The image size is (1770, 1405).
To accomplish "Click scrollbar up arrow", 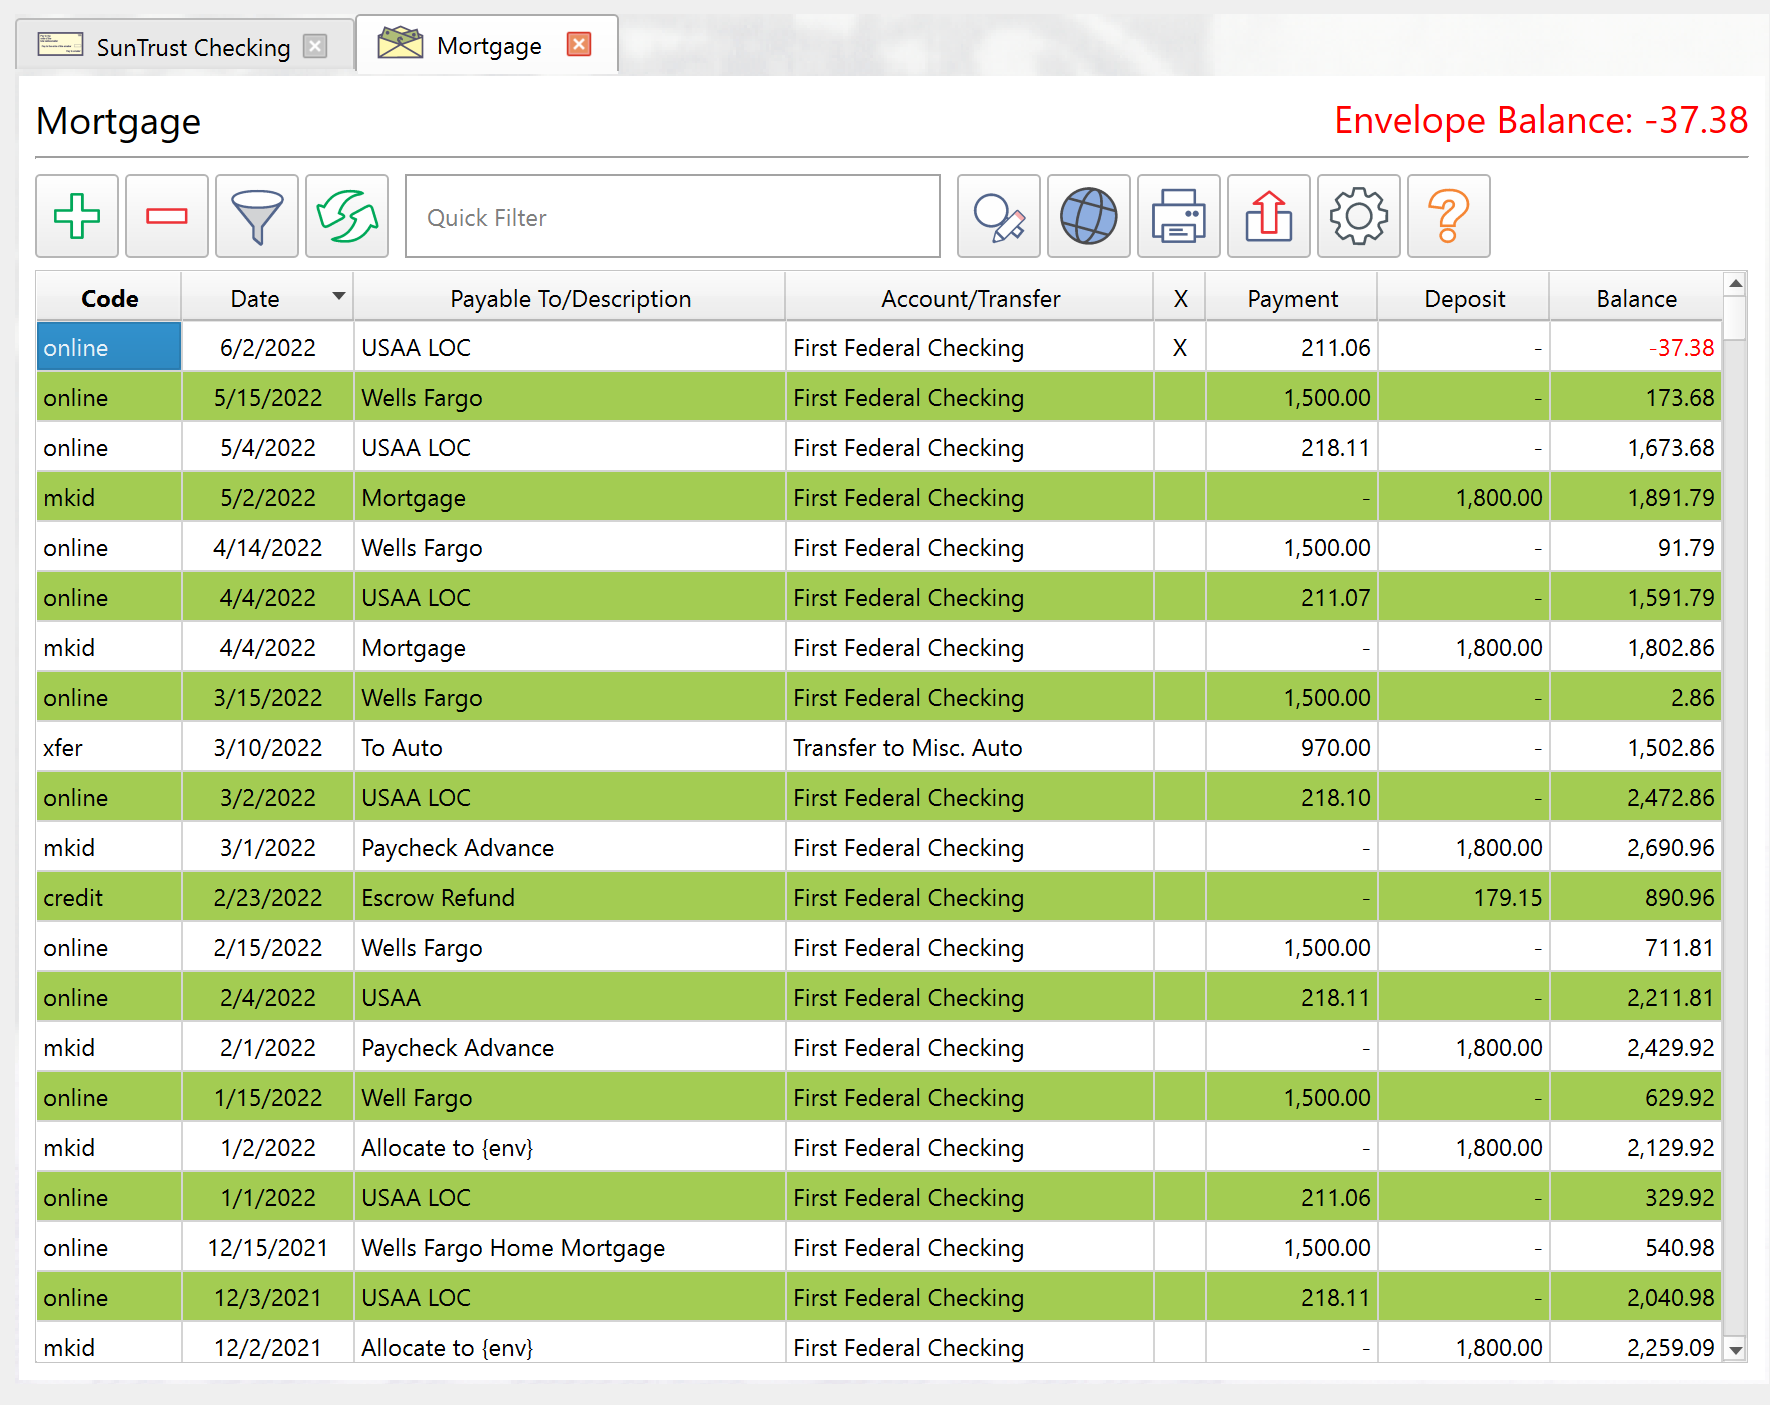I will (x=1736, y=283).
